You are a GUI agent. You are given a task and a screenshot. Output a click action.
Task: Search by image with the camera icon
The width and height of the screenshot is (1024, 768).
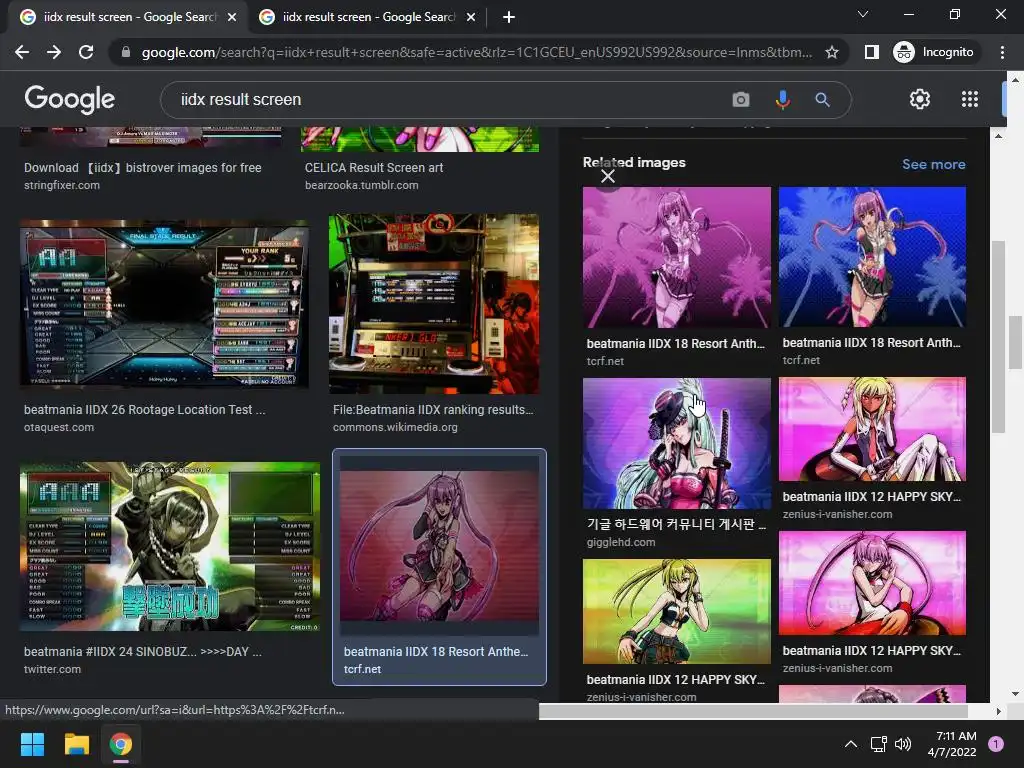click(741, 99)
